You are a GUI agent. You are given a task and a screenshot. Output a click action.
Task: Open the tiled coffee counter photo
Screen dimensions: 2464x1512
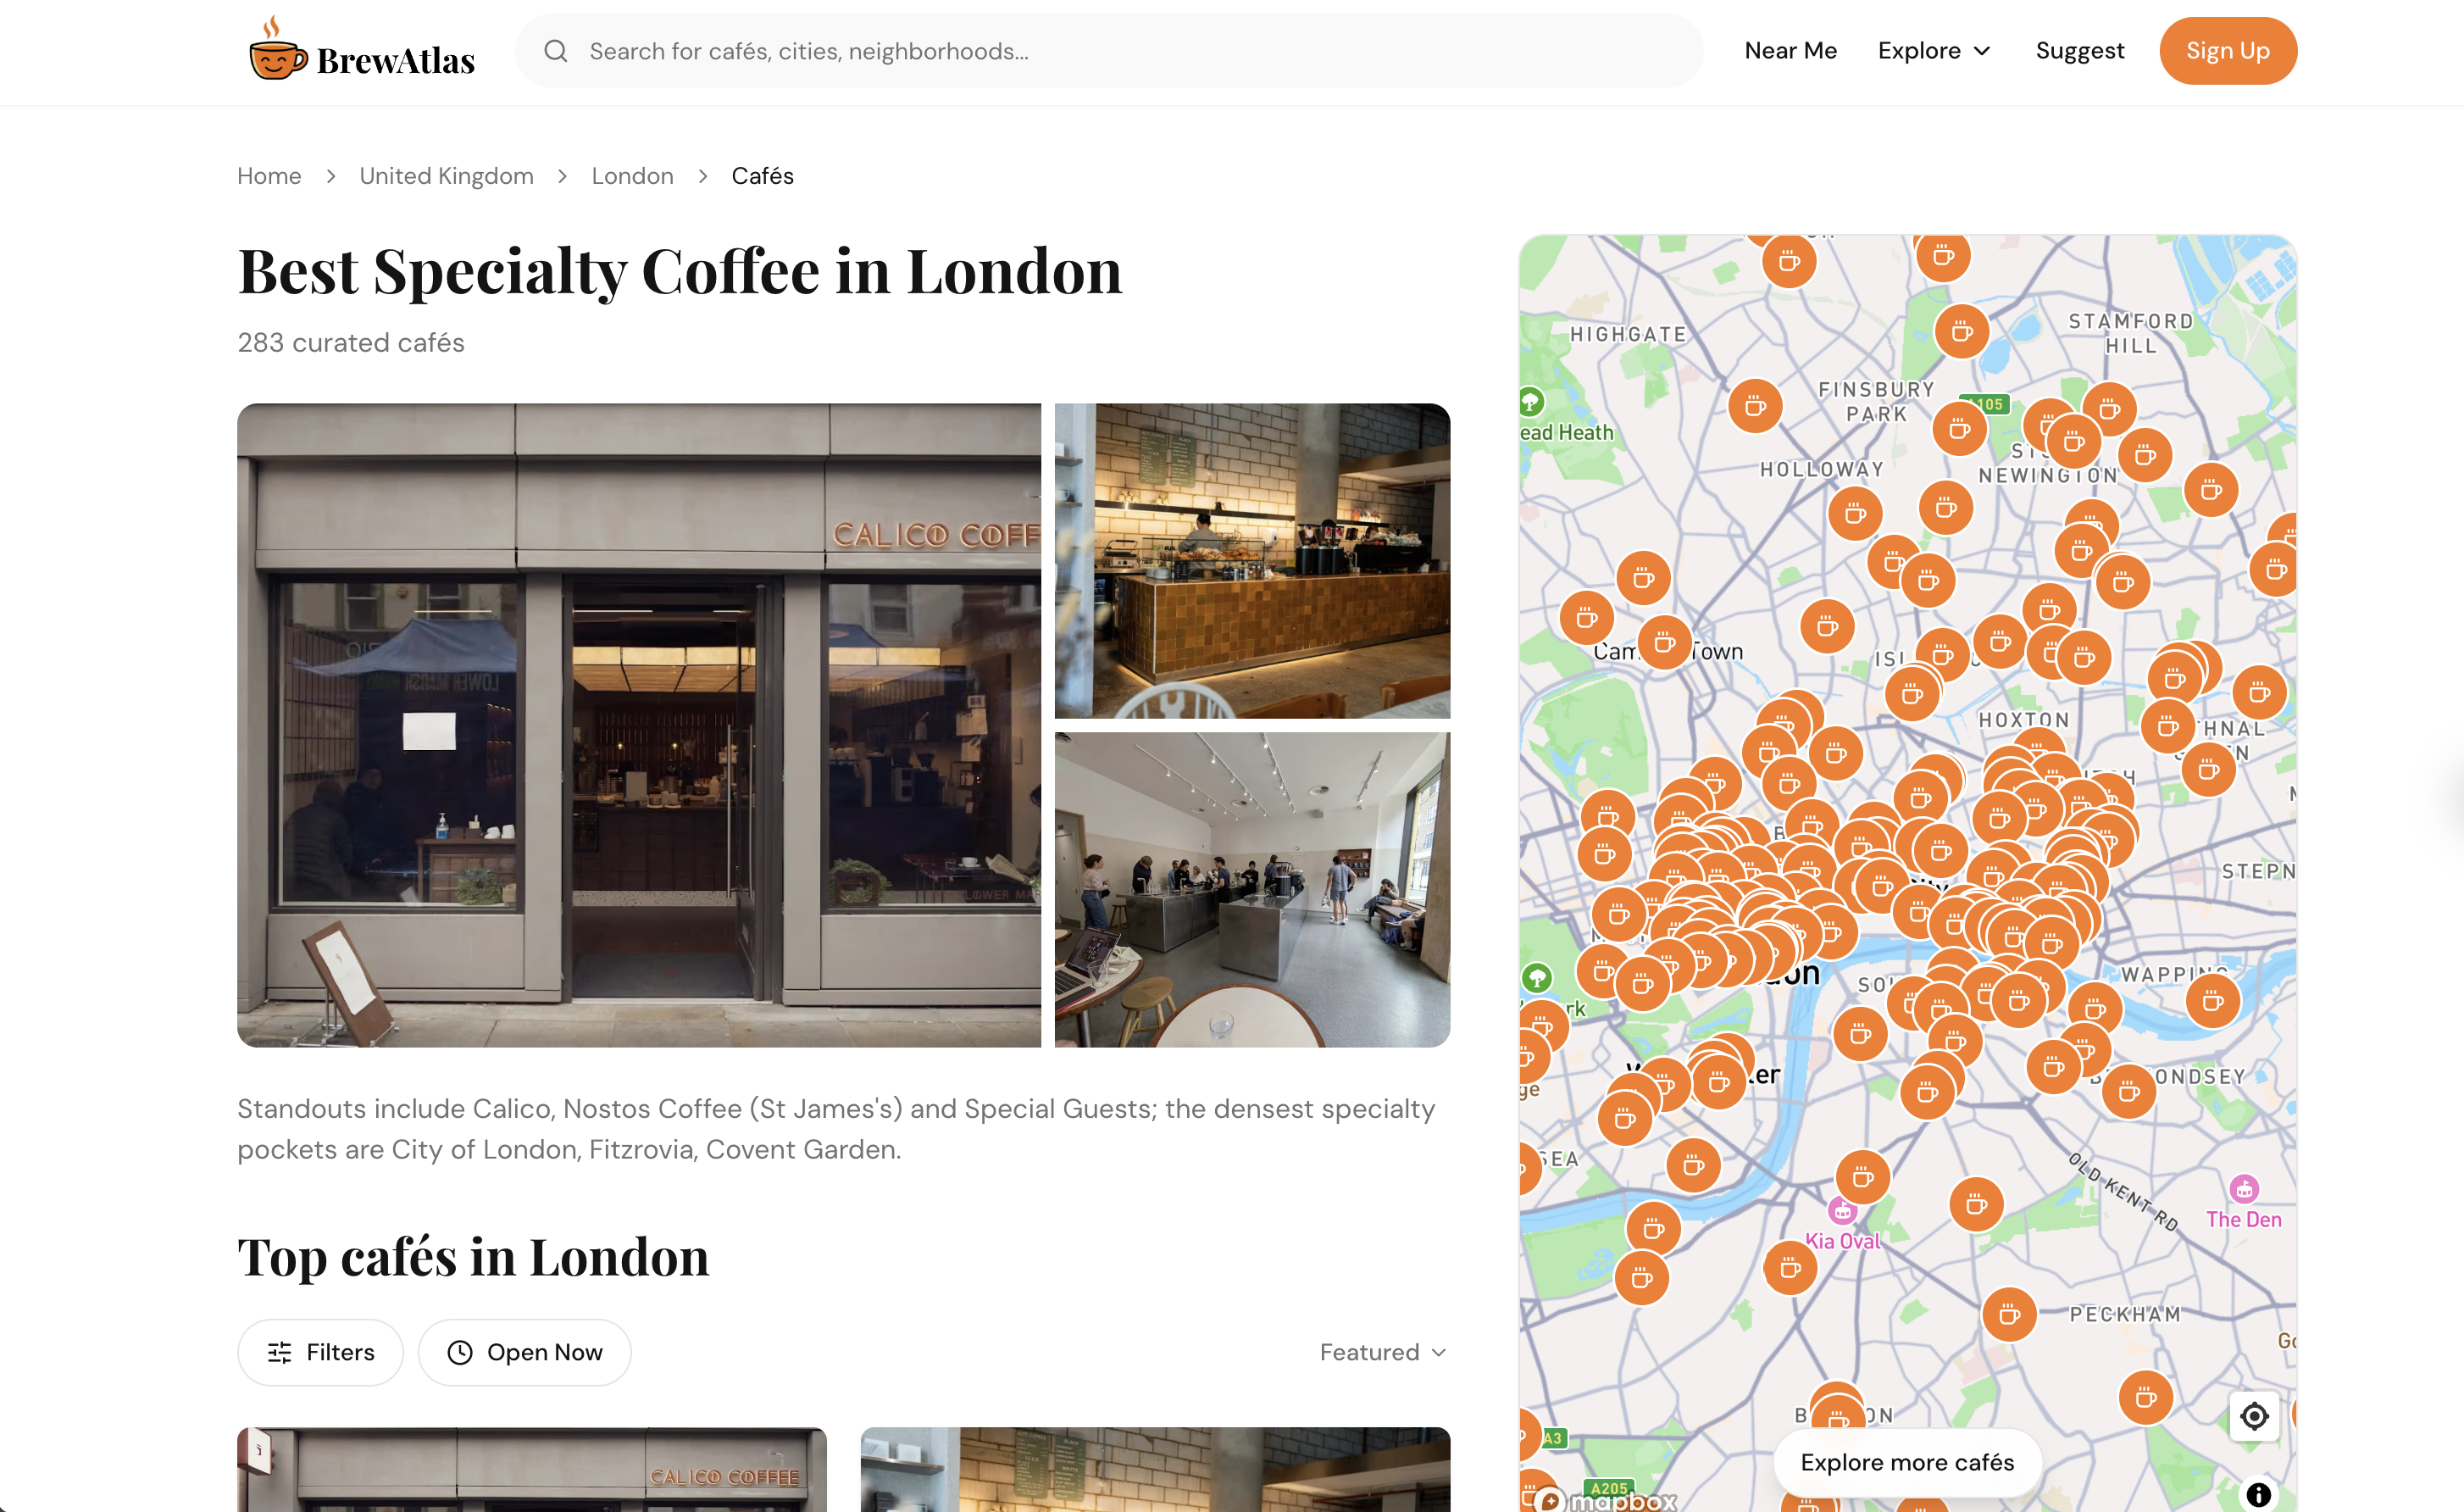1252,561
